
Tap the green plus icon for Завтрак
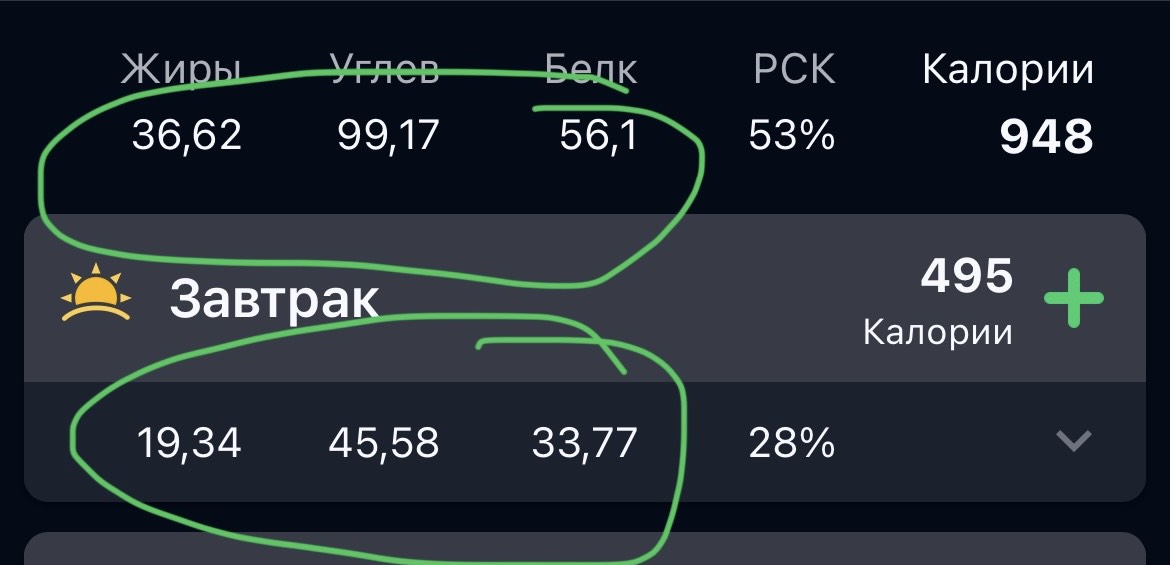click(x=1074, y=298)
